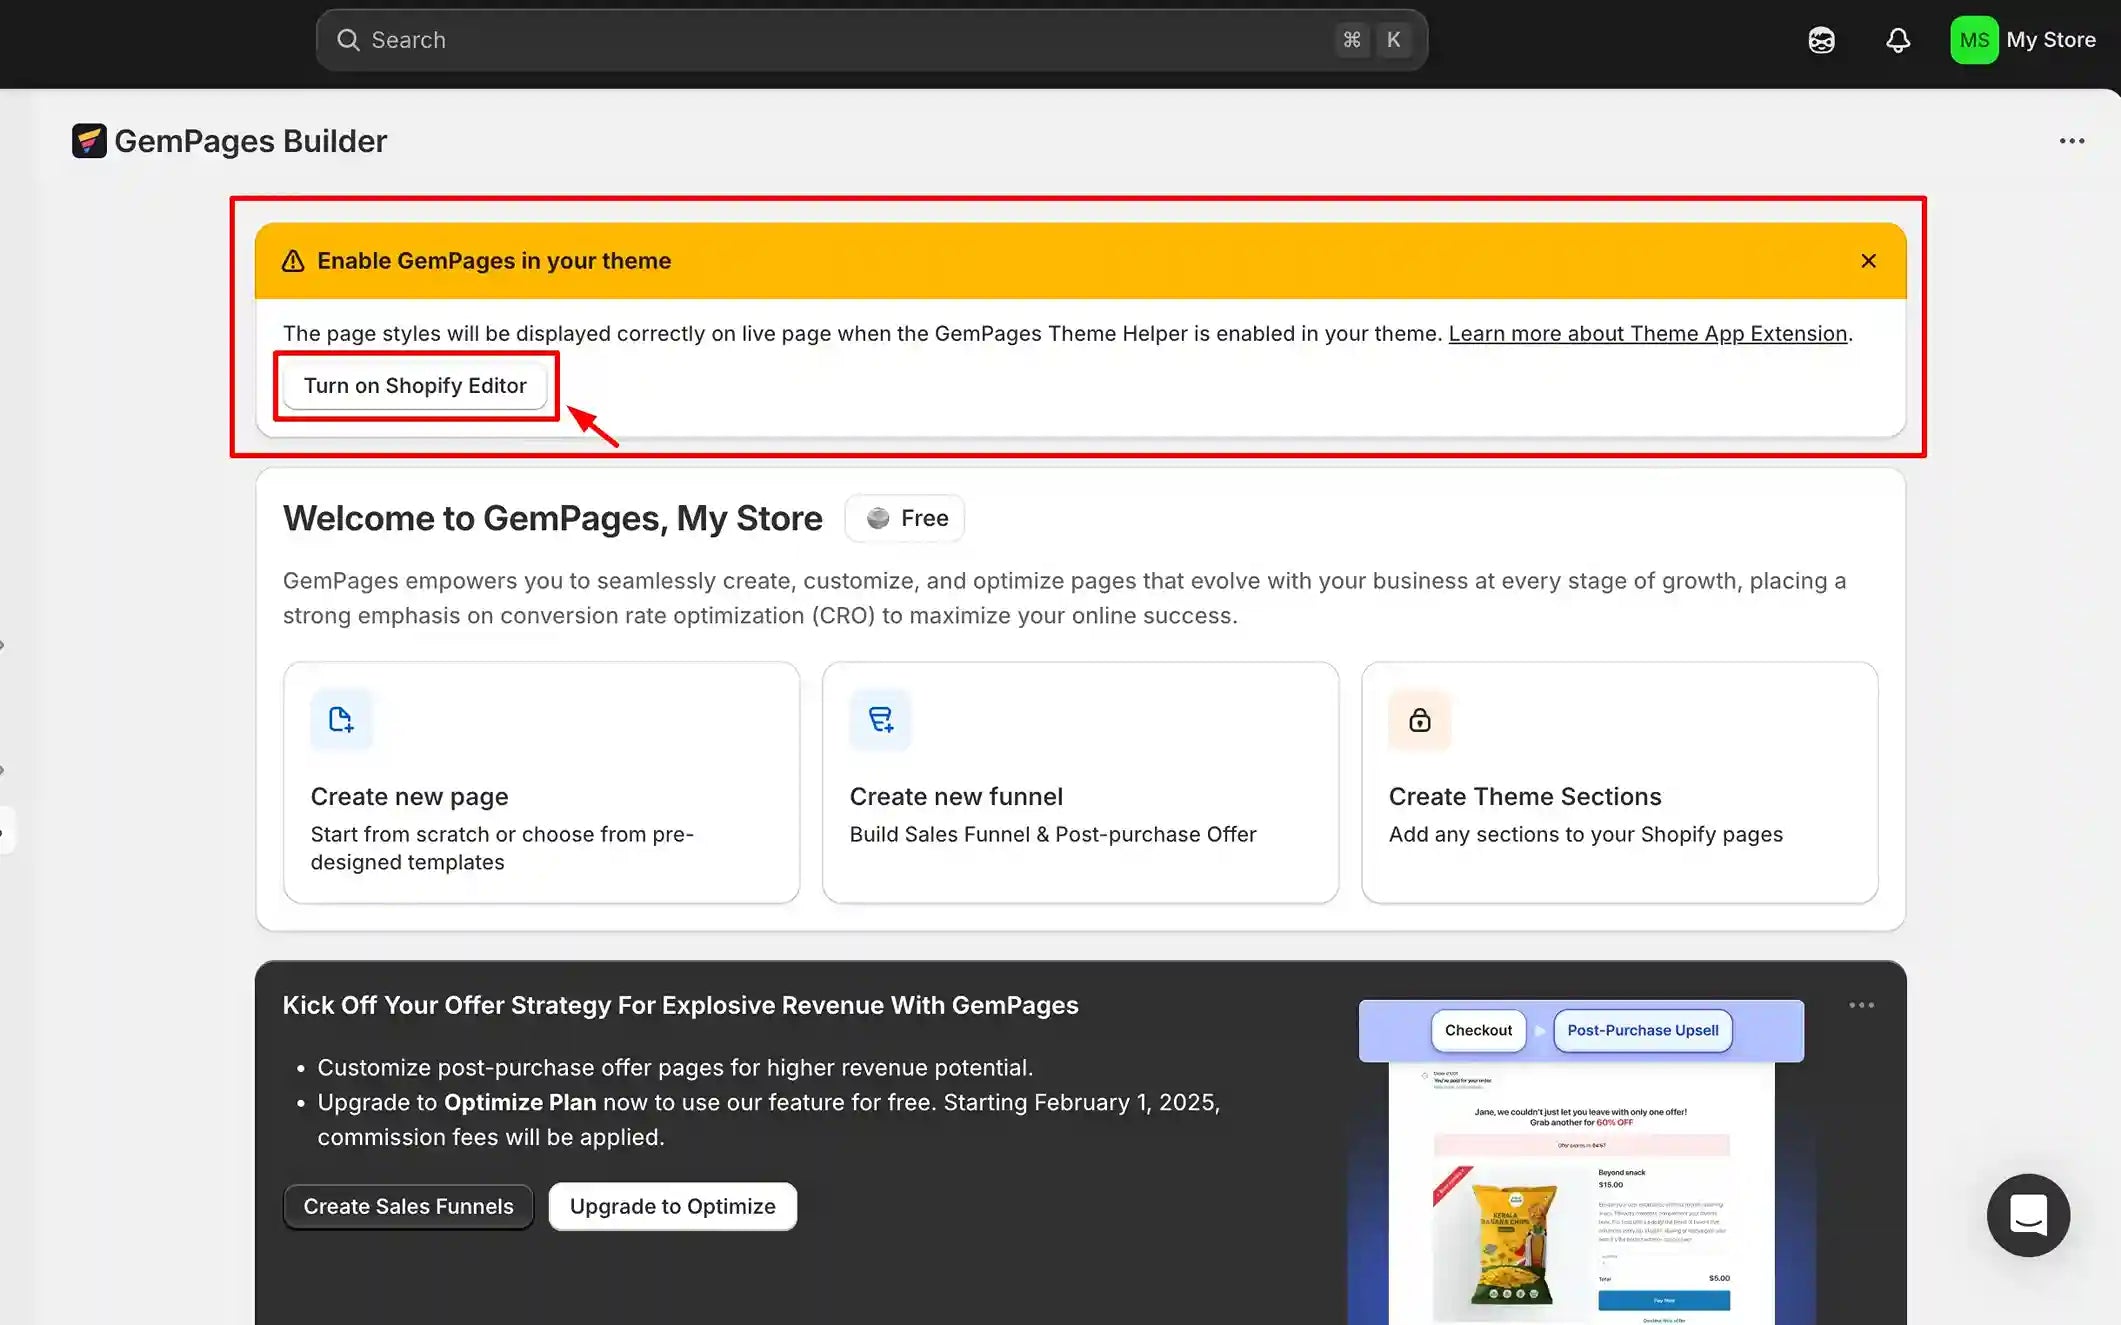The height and width of the screenshot is (1325, 2121).
Task: Click Create Sales Funnels button
Action: [x=408, y=1206]
